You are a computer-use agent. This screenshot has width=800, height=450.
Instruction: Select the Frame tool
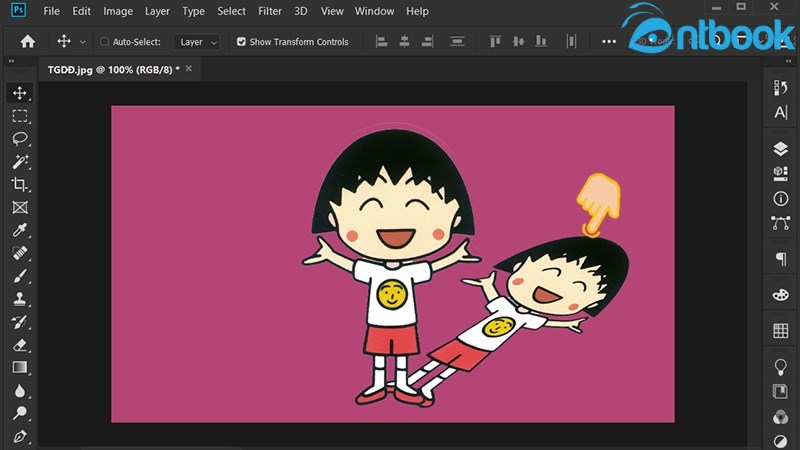(20, 207)
